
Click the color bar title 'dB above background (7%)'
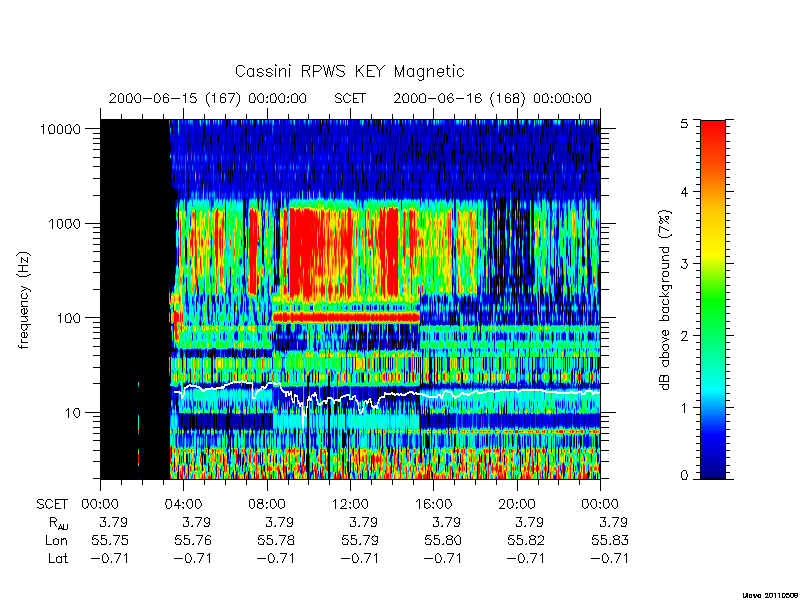(x=666, y=300)
